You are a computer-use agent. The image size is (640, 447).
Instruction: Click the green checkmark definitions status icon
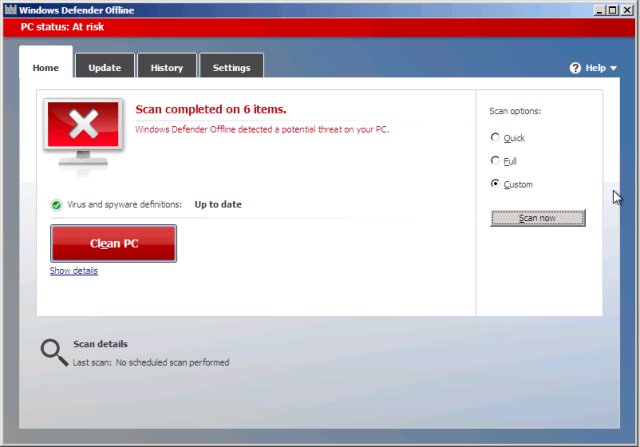[56, 205]
